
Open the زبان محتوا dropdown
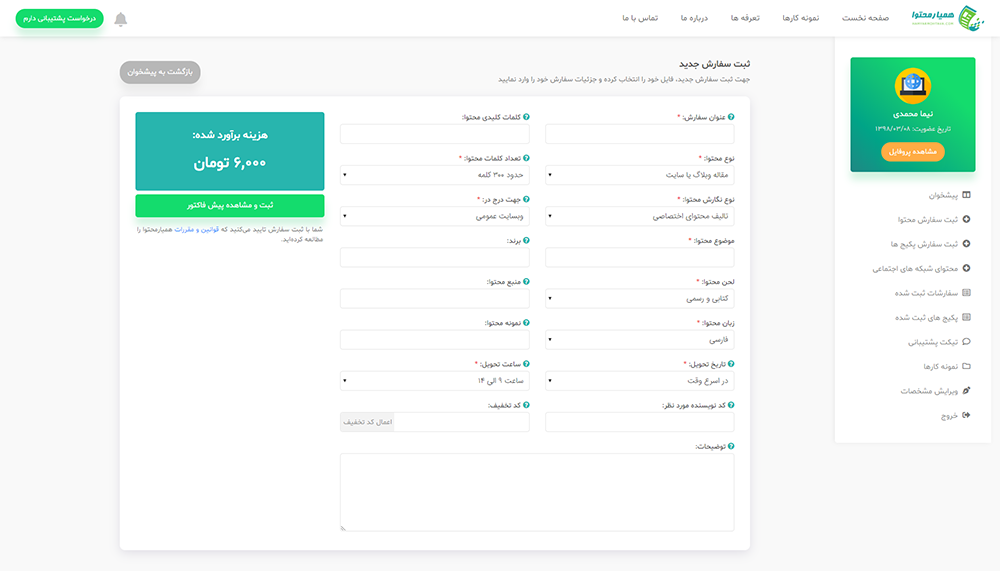(x=640, y=339)
